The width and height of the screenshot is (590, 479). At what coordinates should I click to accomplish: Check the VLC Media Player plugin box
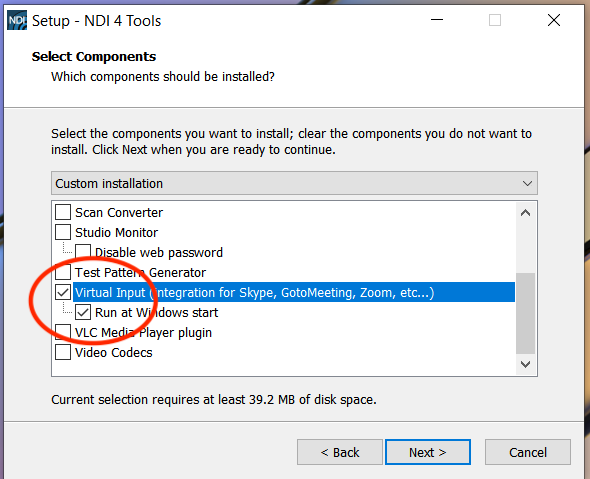click(x=63, y=332)
